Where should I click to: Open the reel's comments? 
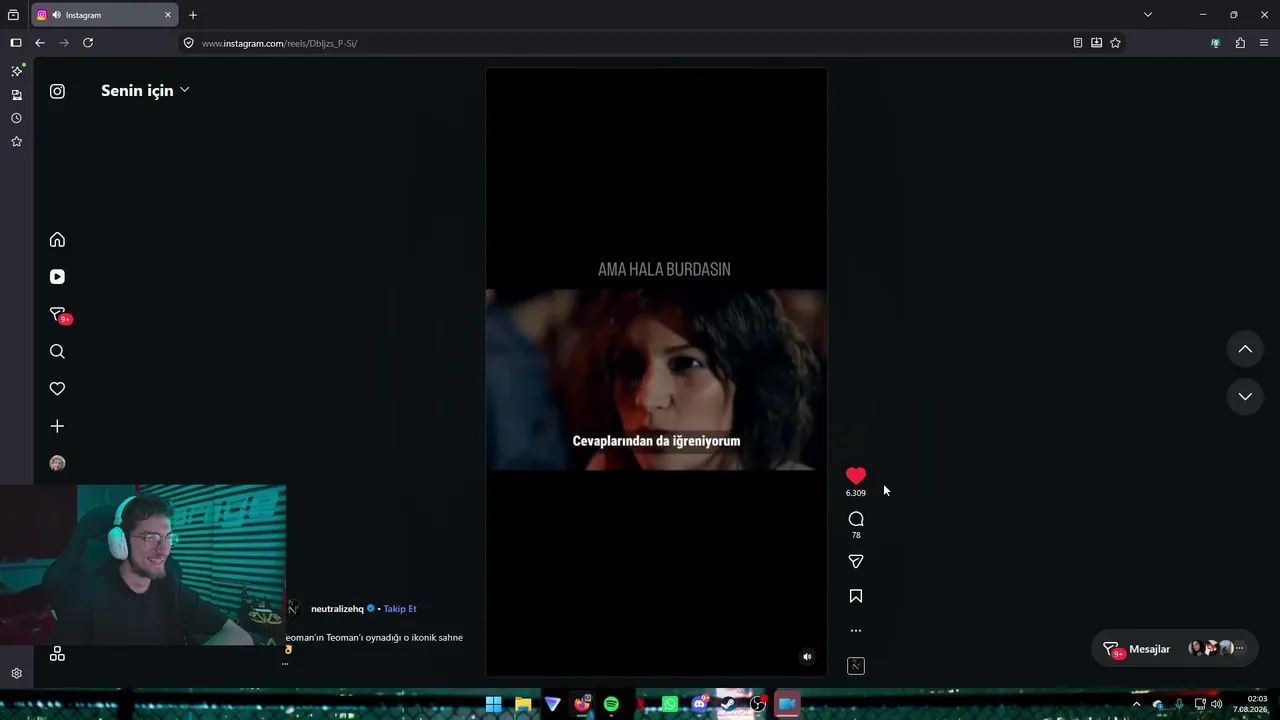pos(856,519)
